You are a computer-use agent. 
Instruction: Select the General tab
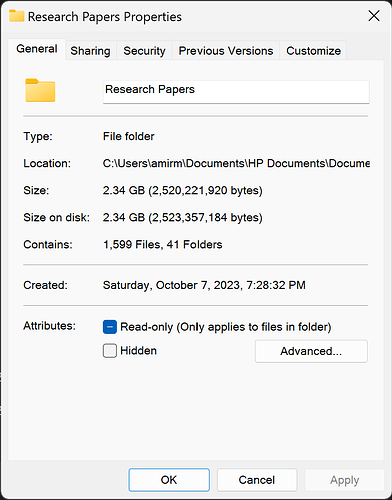click(x=37, y=49)
